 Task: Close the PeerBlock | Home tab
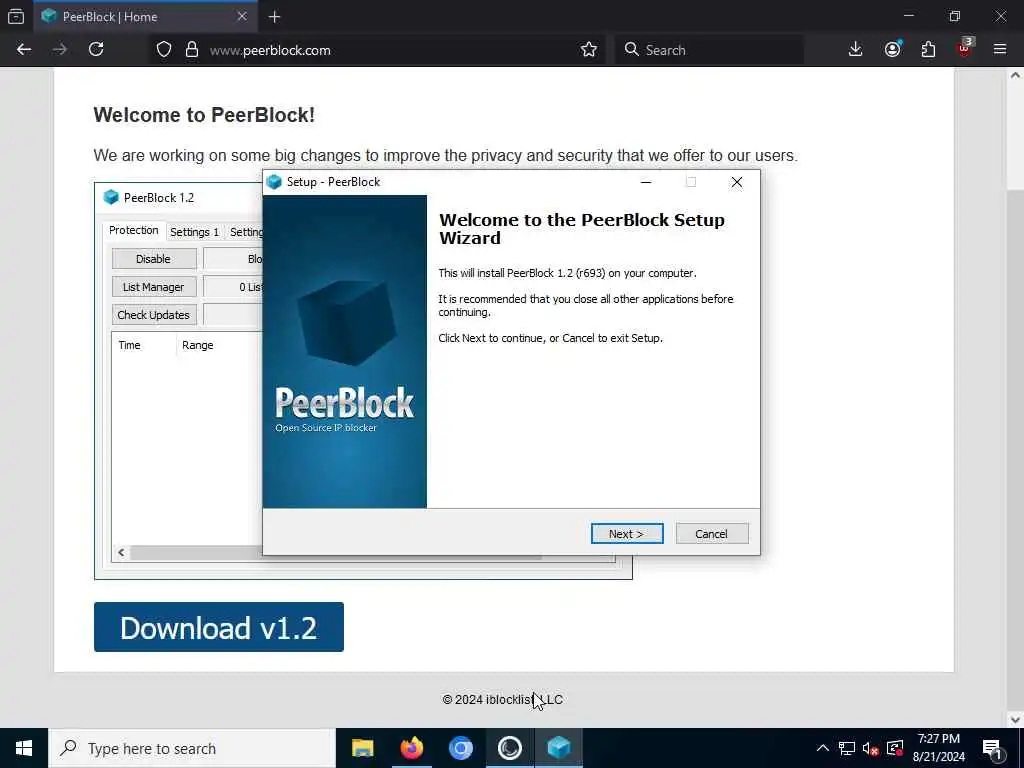[242, 16]
